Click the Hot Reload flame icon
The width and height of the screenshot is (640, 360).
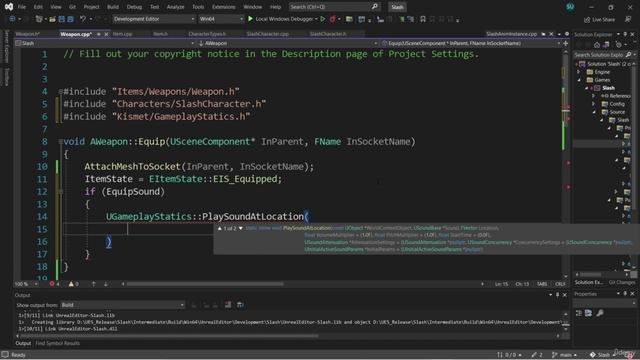333,19
